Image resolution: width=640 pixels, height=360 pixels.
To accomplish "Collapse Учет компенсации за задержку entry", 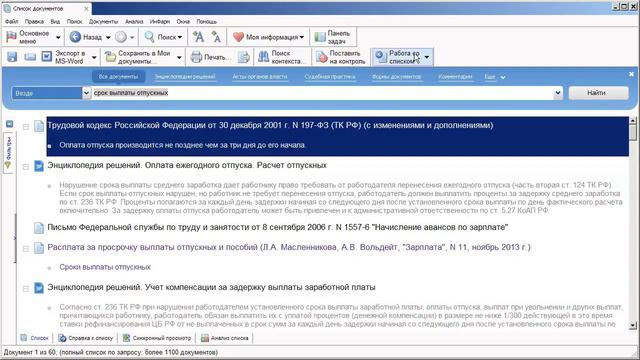I will click(x=26, y=289).
